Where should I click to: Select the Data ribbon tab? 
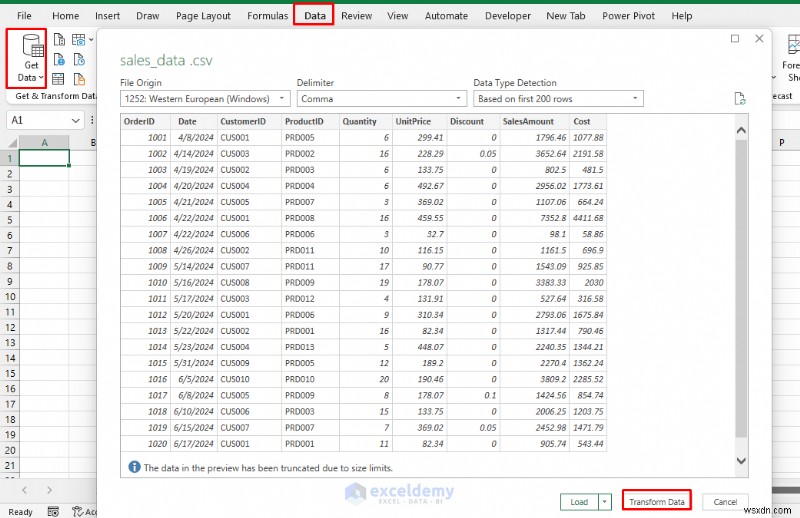(314, 15)
